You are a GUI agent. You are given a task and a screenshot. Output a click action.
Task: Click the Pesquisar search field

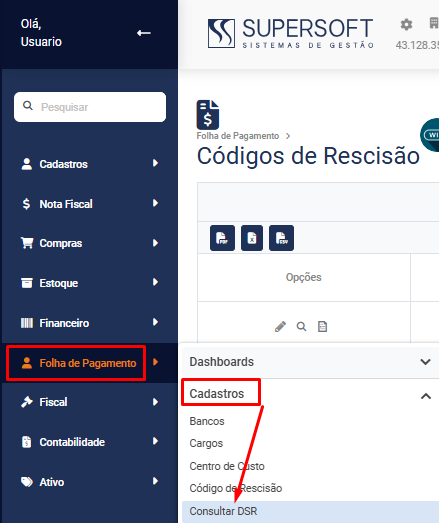click(x=90, y=107)
